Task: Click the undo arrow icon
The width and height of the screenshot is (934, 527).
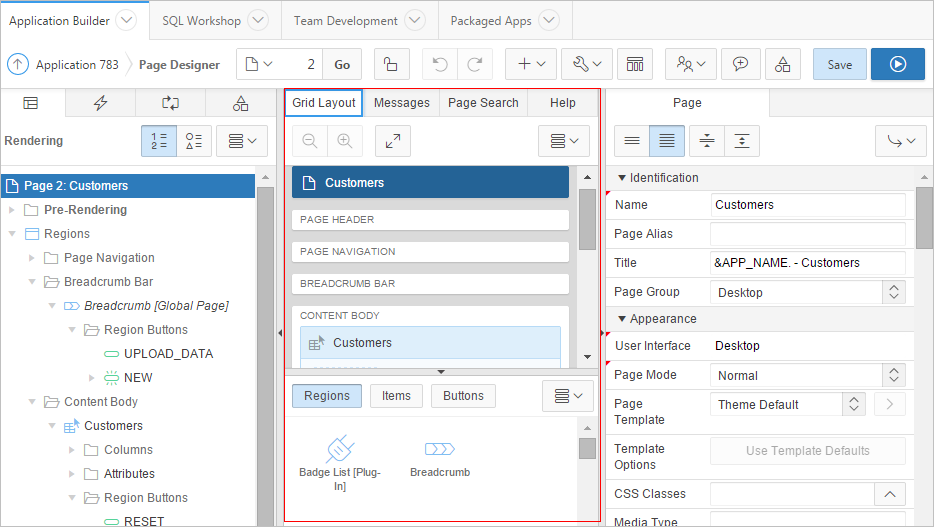Action: coord(440,64)
